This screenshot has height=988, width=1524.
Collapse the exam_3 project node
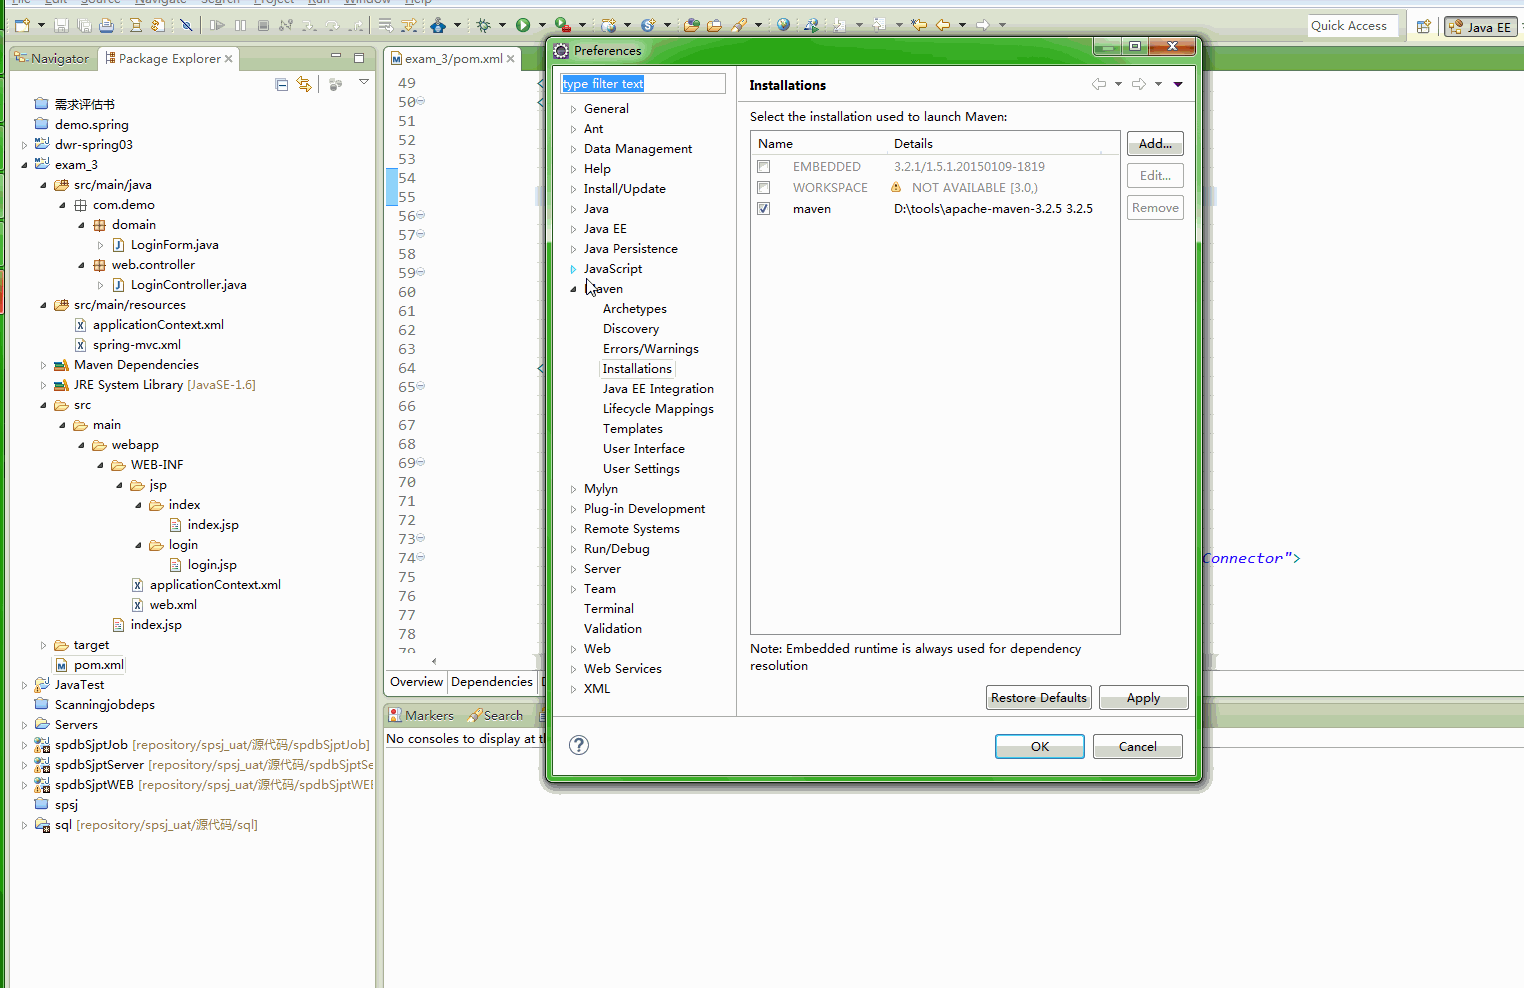pyautogui.click(x=24, y=165)
